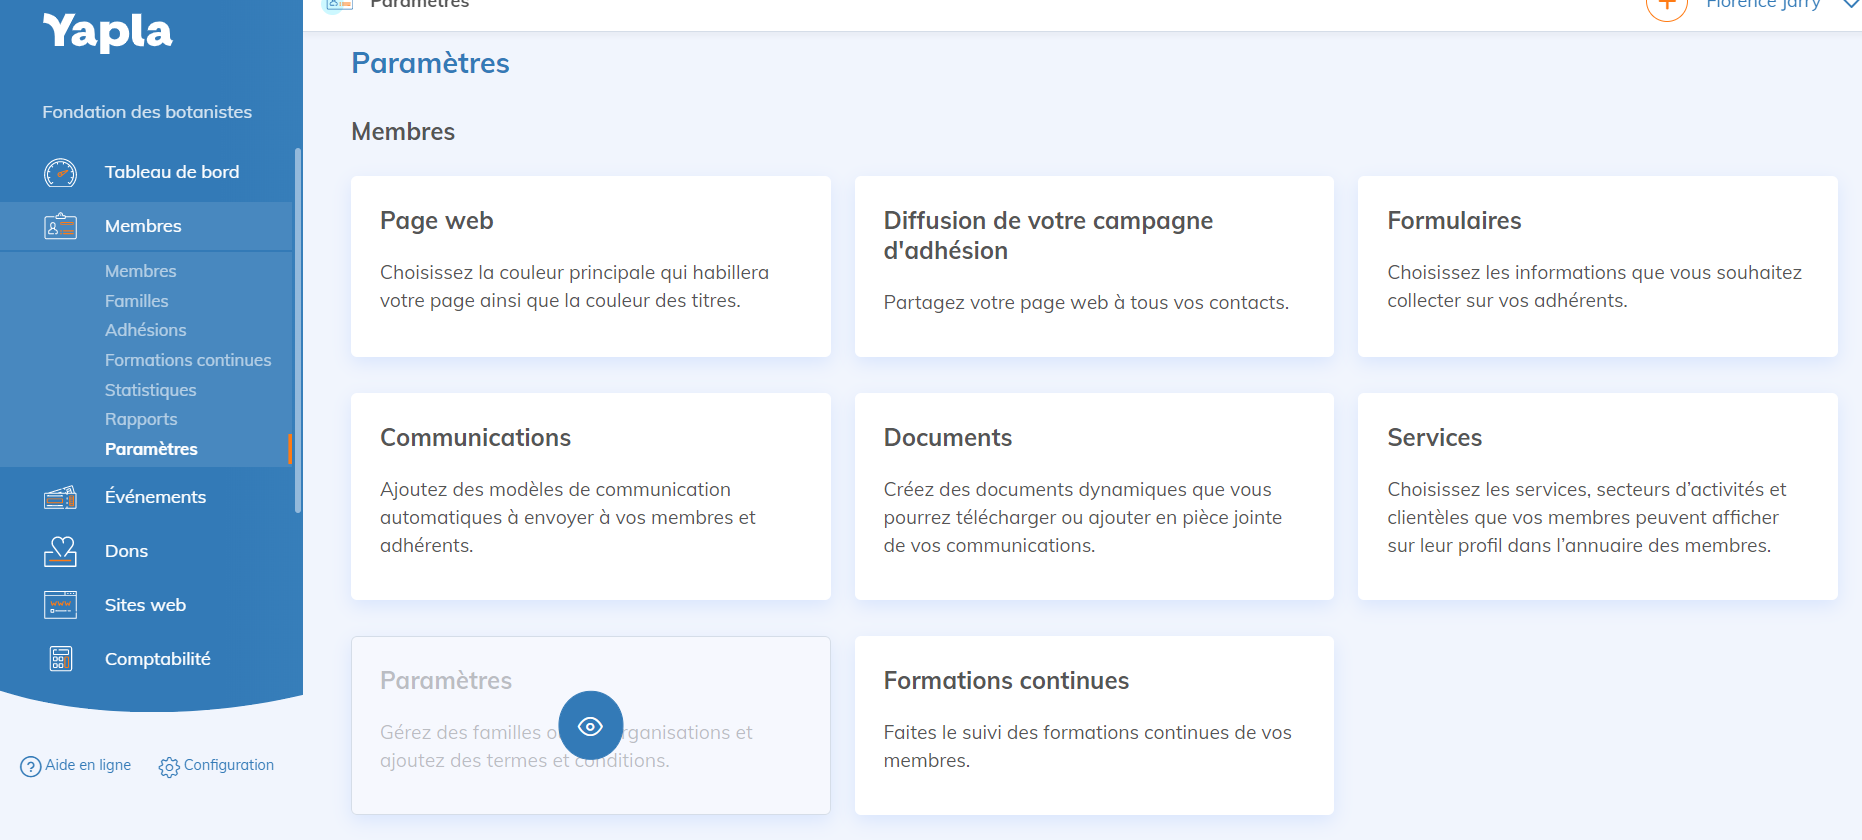
Task: Select Familles in the Membres submenu
Action: coord(136,301)
